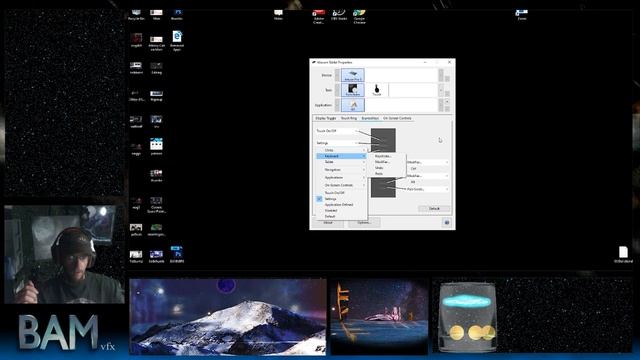Click the About button
Screen dimensions: 640x360
pyautogui.click(x=328, y=223)
